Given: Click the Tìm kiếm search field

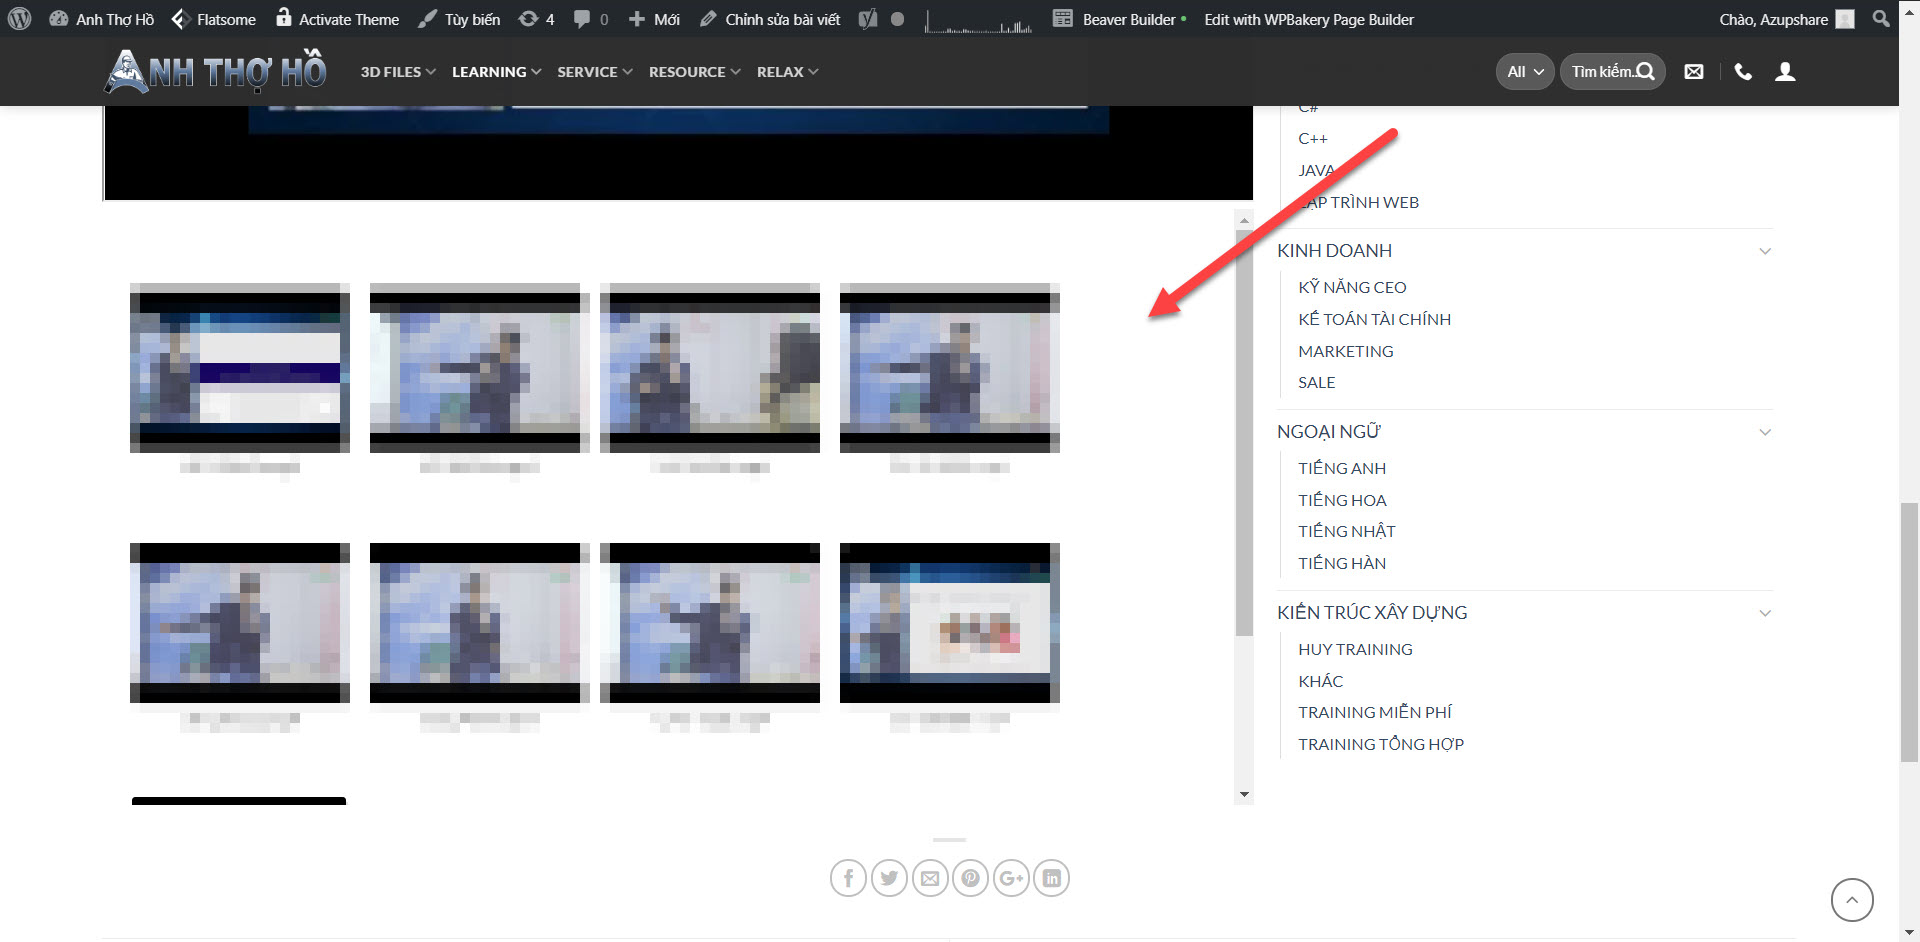Looking at the screenshot, I should click(x=1603, y=72).
